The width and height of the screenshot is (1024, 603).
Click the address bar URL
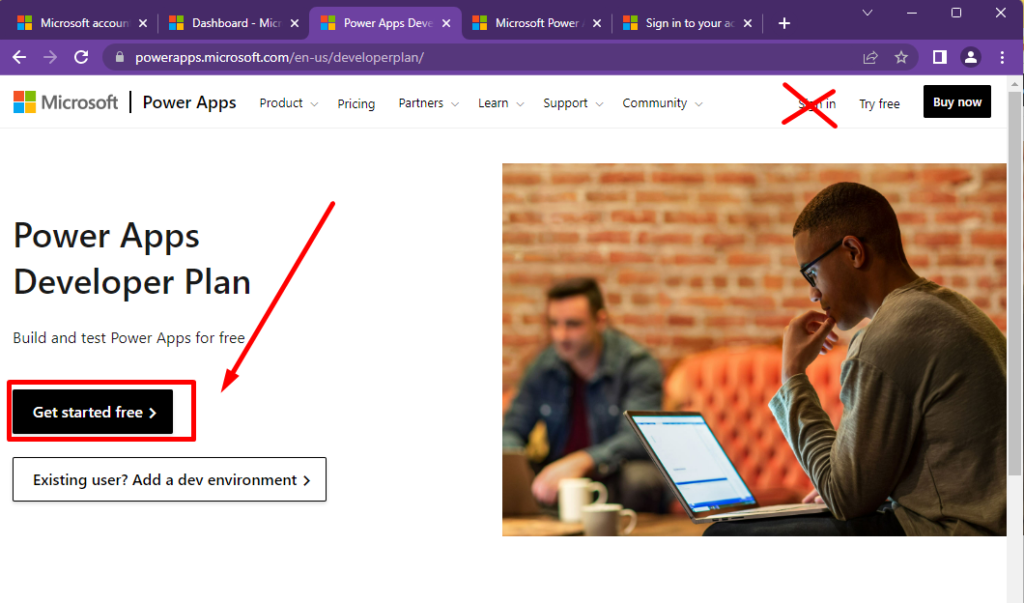click(280, 57)
